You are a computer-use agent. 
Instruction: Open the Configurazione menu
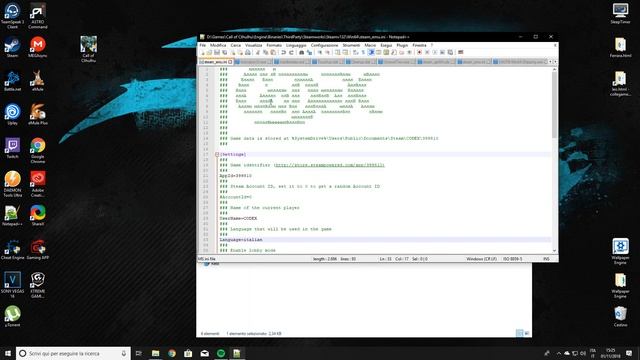click(x=324, y=45)
